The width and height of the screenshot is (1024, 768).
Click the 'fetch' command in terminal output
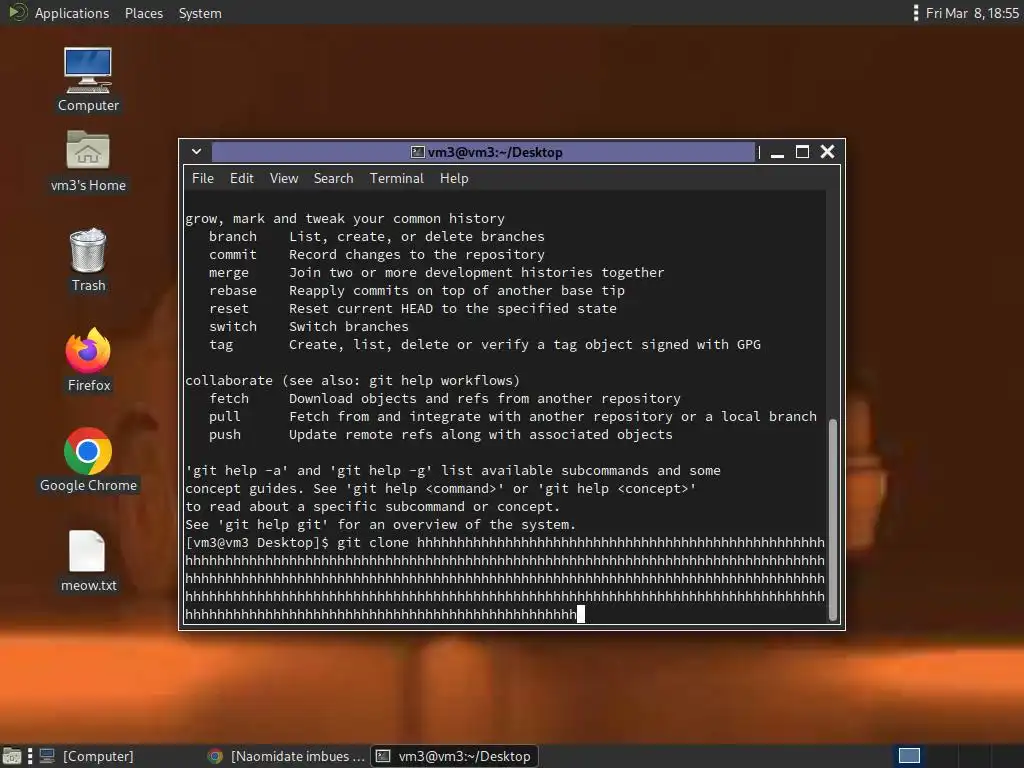point(229,398)
